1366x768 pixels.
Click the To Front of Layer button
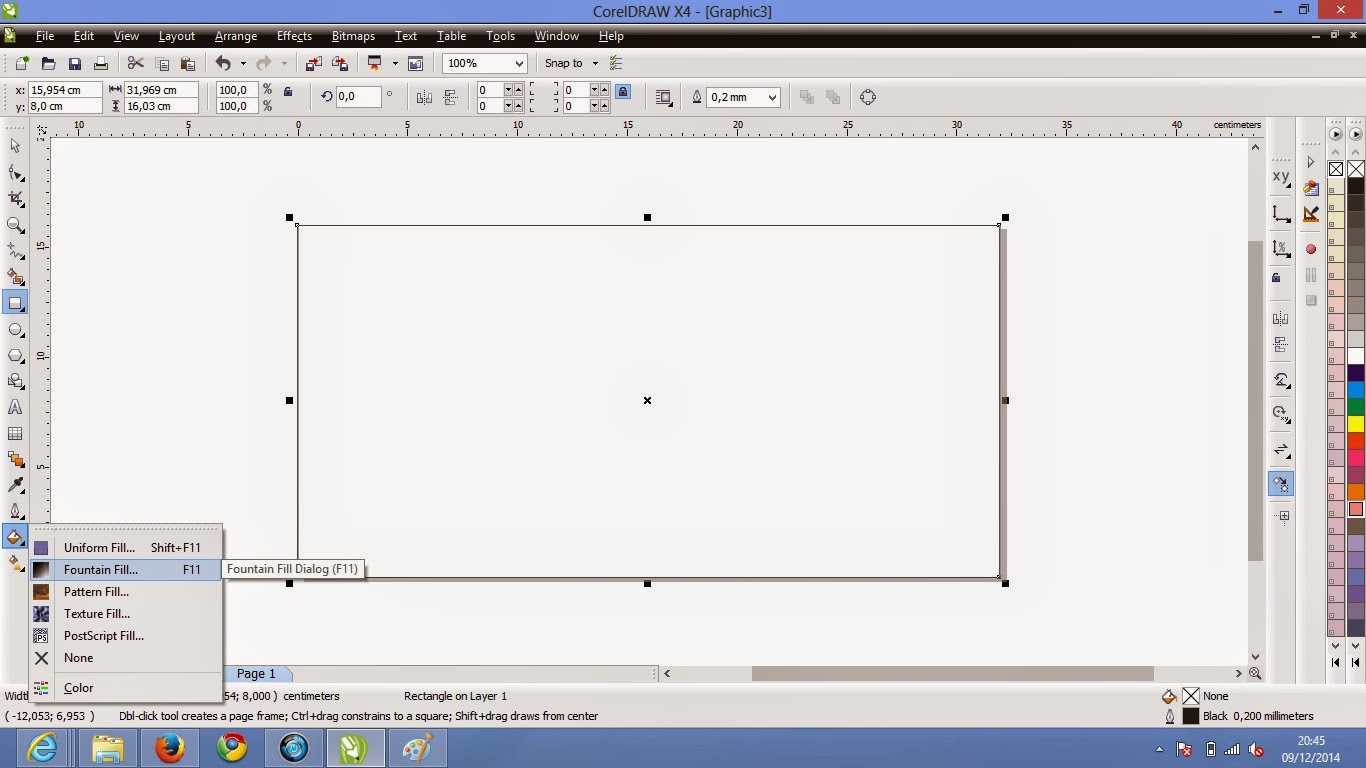806,97
